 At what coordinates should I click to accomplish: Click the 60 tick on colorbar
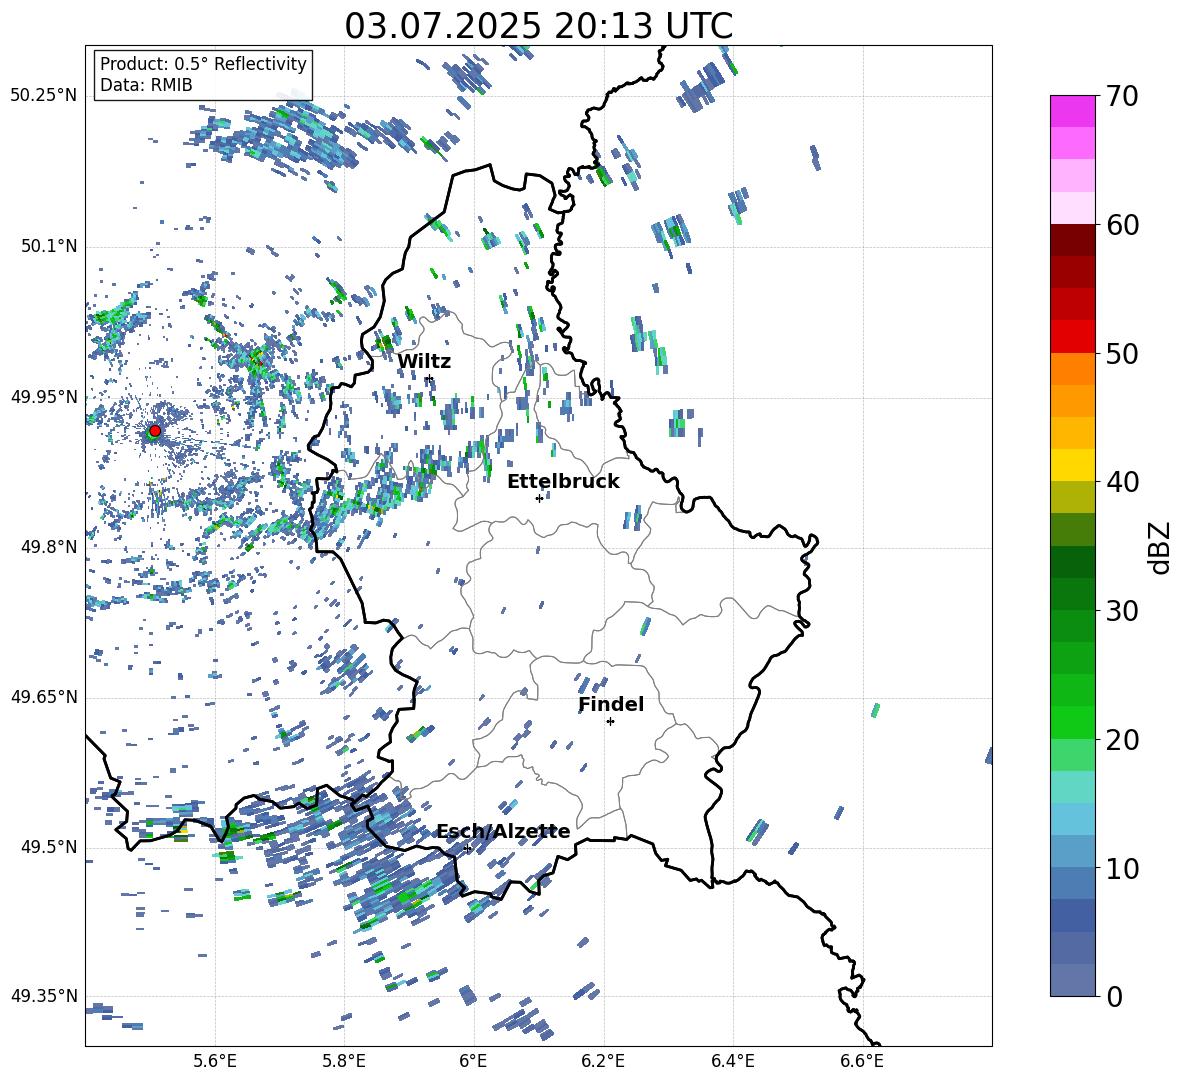tap(1122, 225)
